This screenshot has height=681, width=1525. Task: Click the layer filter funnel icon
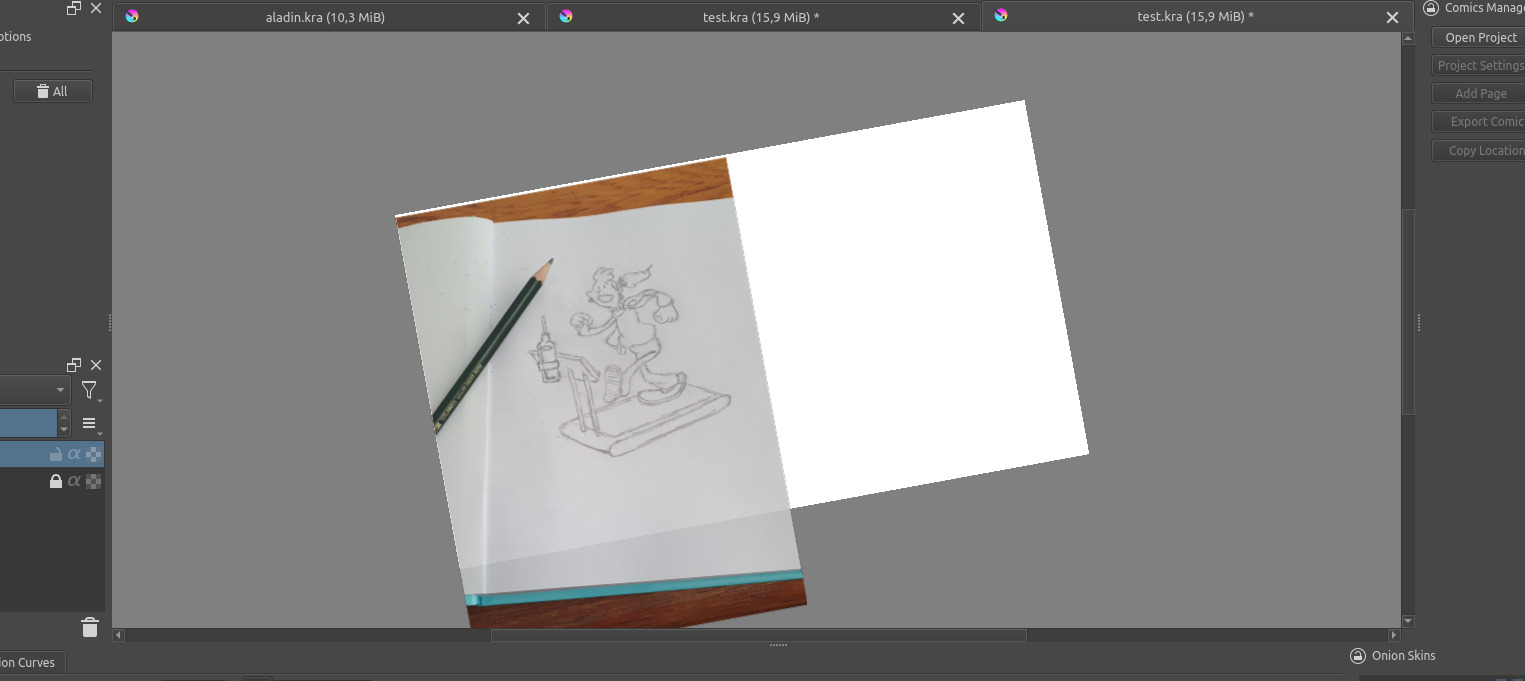(x=90, y=391)
